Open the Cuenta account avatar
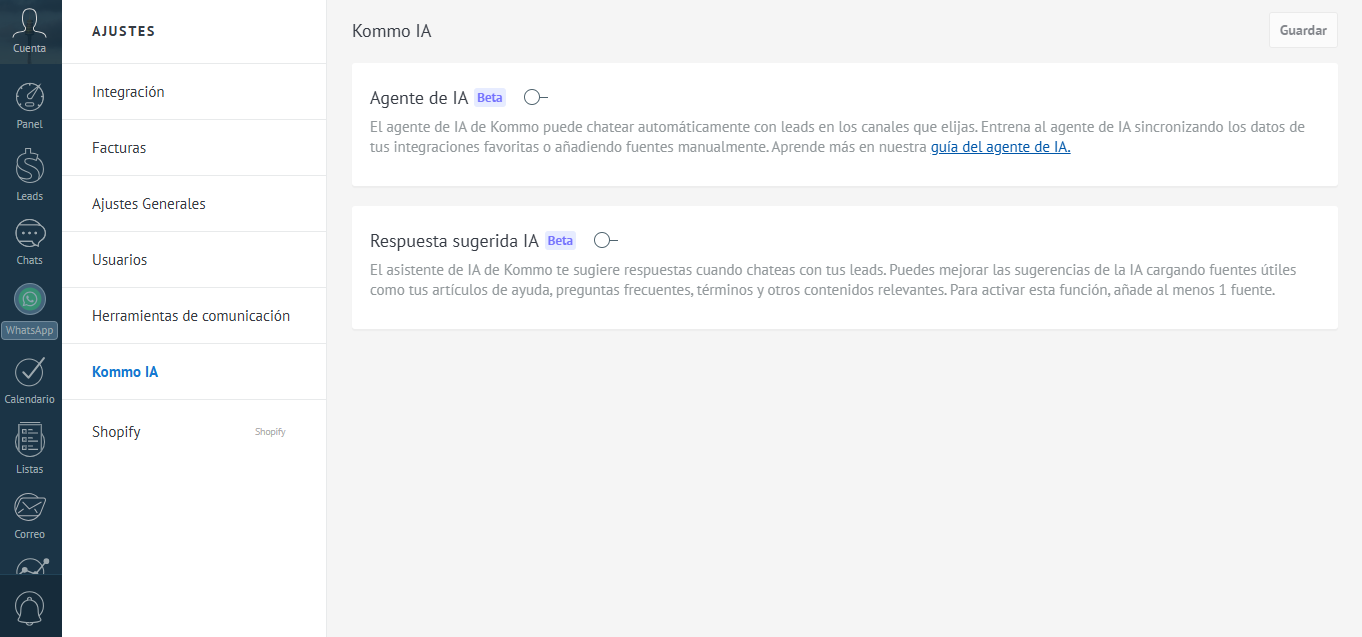1362x637 pixels. 30,24
